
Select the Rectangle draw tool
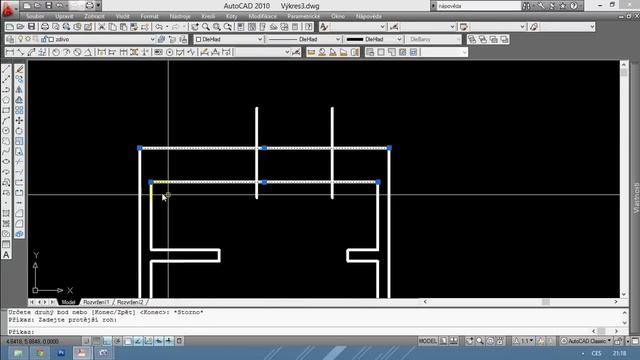(x=6, y=110)
